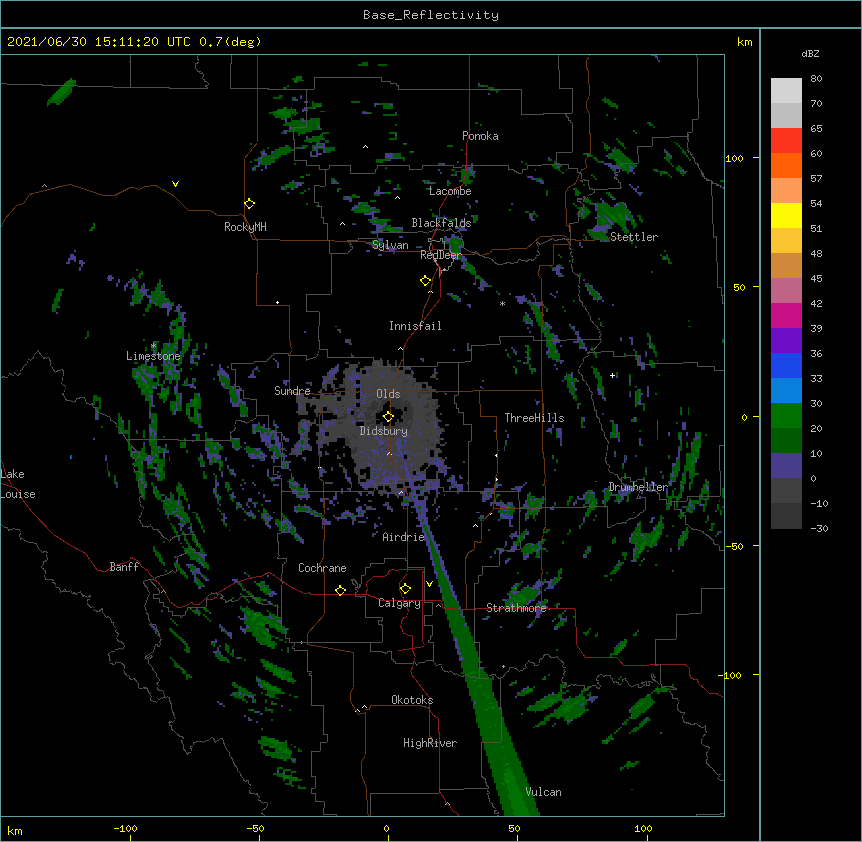Click the Blackfalds city label
The image size is (862, 842).
[x=441, y=223]
